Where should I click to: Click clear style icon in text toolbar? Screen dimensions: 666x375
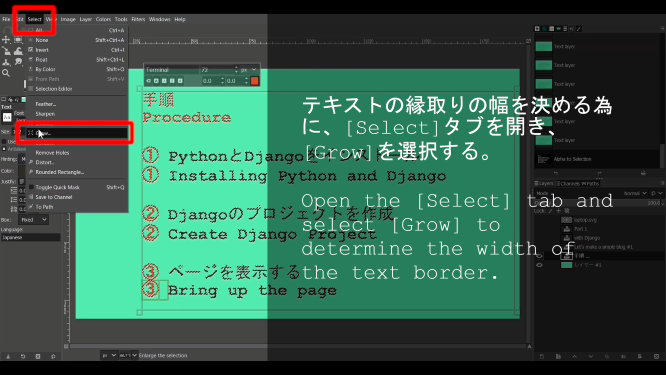tap(148, 81)
